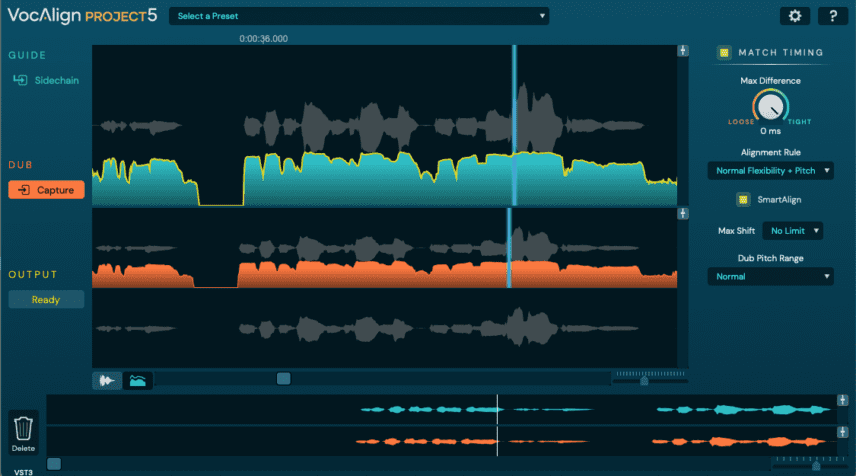The image size is (856, 476).
Task: Click the Sidechain input icon
Action: pyautogui.click(x=20, y=80)
